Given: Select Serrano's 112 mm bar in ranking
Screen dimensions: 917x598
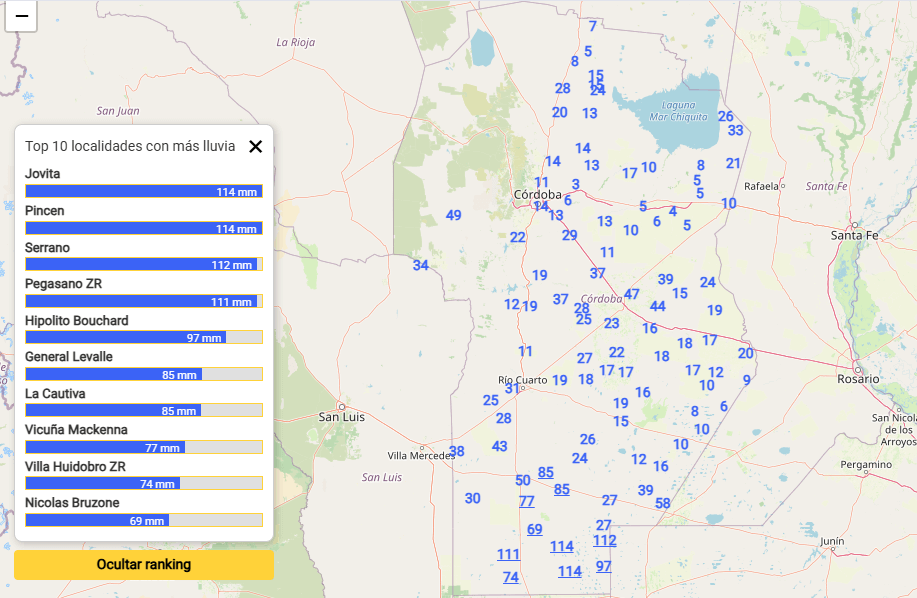Looking at the screenshot, I should click(x=143, y=265).
